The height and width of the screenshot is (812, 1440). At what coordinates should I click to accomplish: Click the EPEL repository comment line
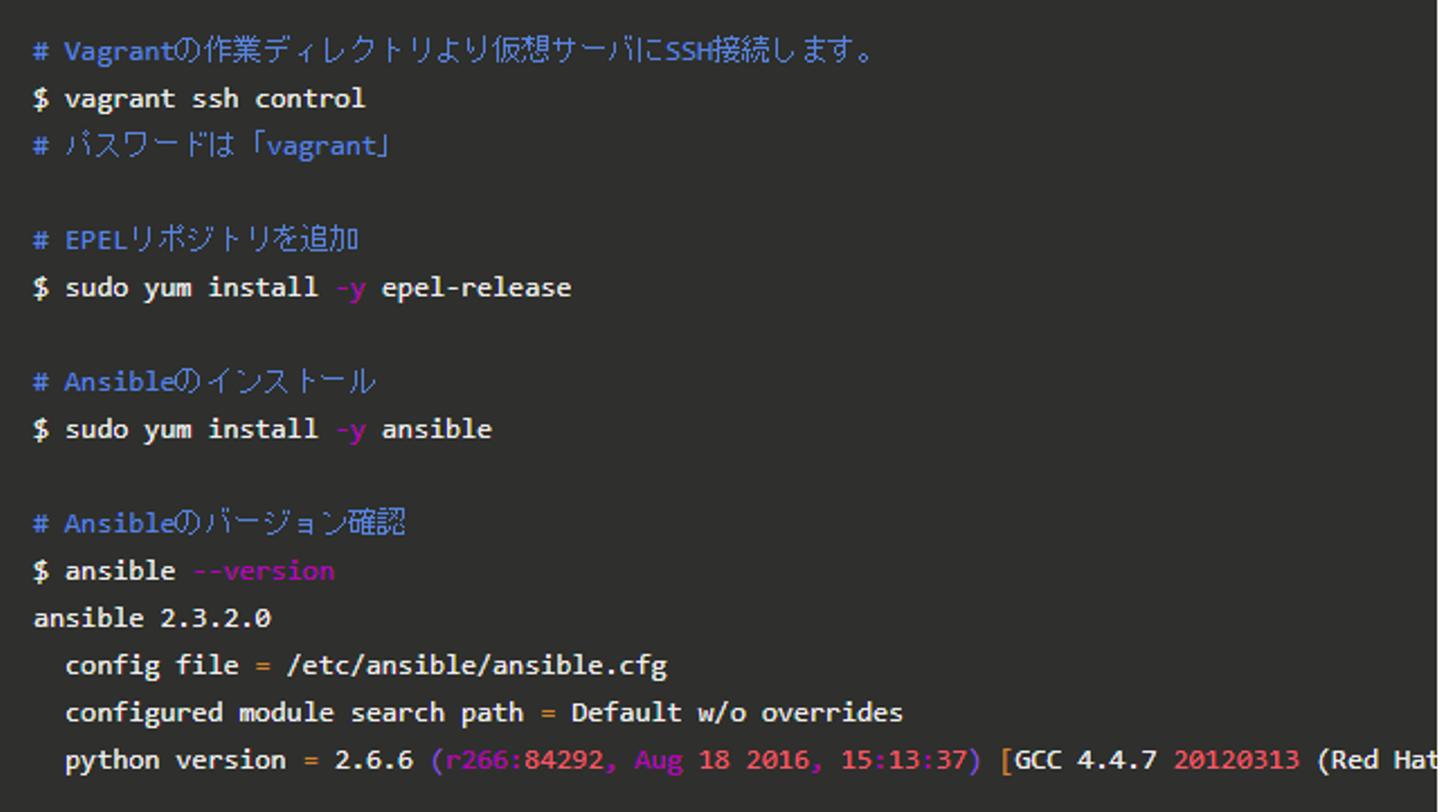click(198, 240)
